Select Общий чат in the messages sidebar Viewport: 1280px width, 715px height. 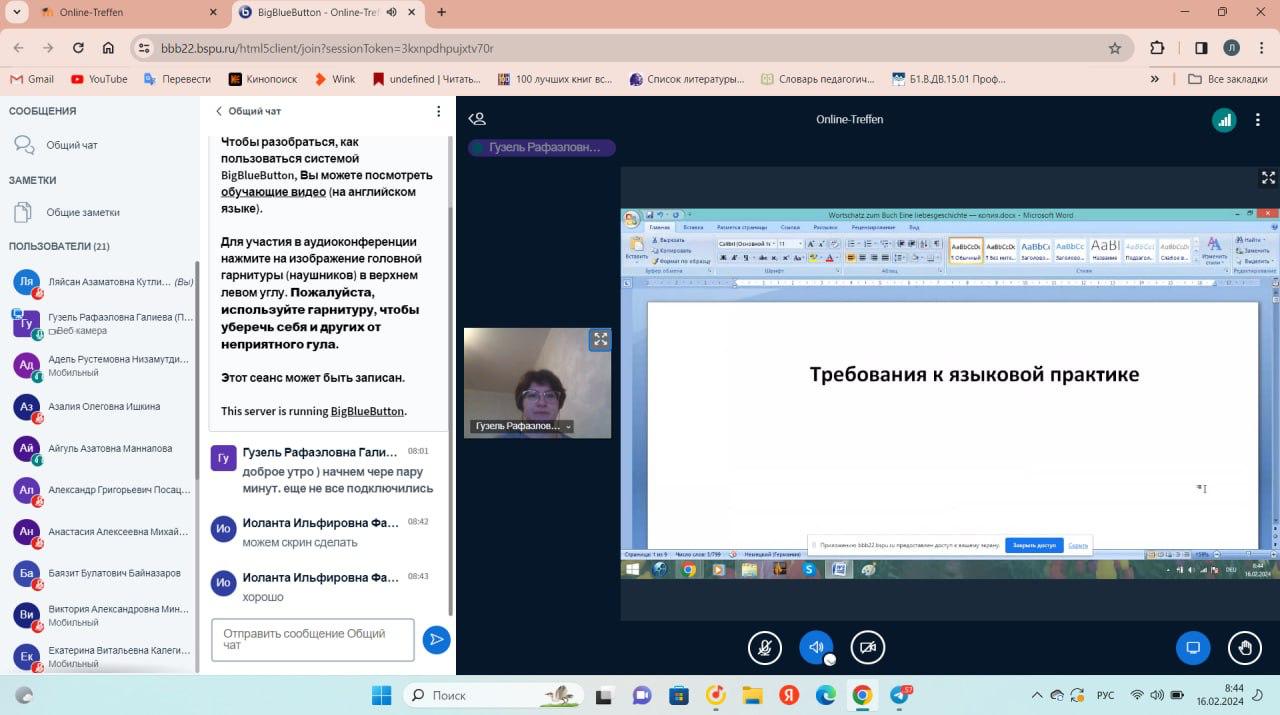71,145
